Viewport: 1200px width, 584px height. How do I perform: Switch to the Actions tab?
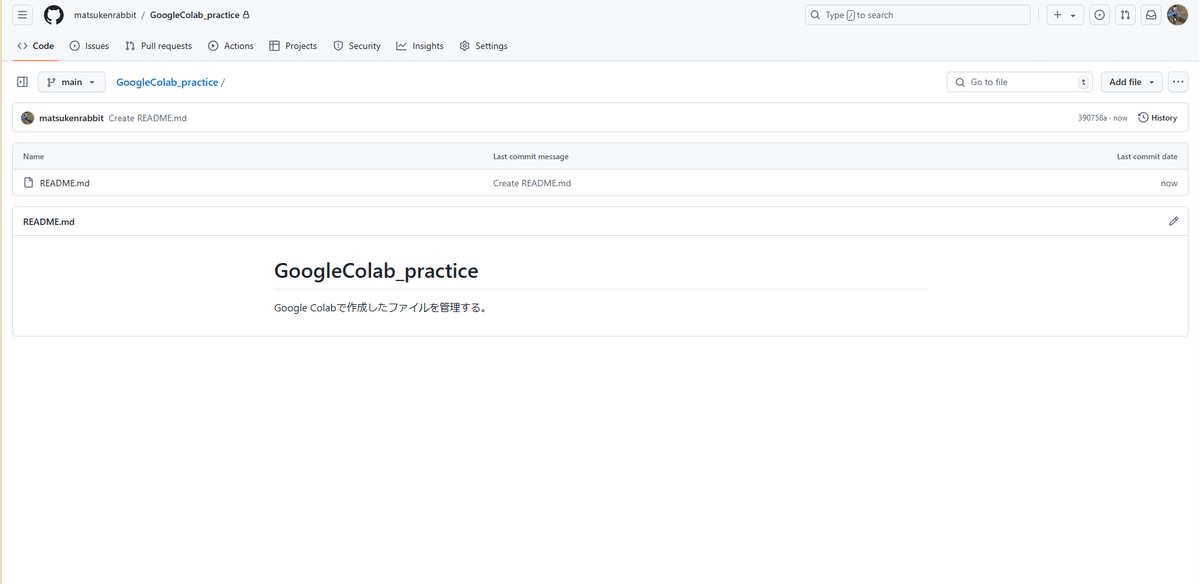tap(231, 45)
